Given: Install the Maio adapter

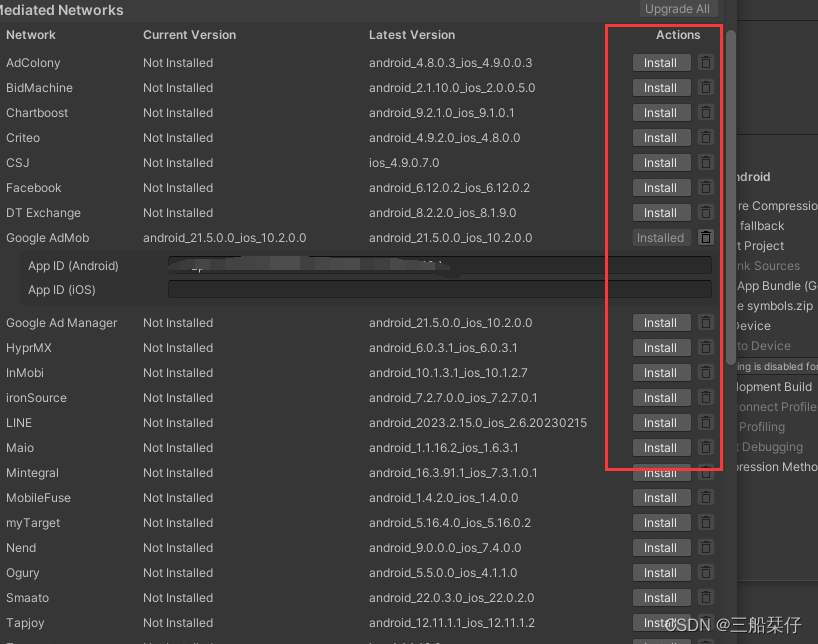Looking at the screenshot, I should (x=661, y=448).
